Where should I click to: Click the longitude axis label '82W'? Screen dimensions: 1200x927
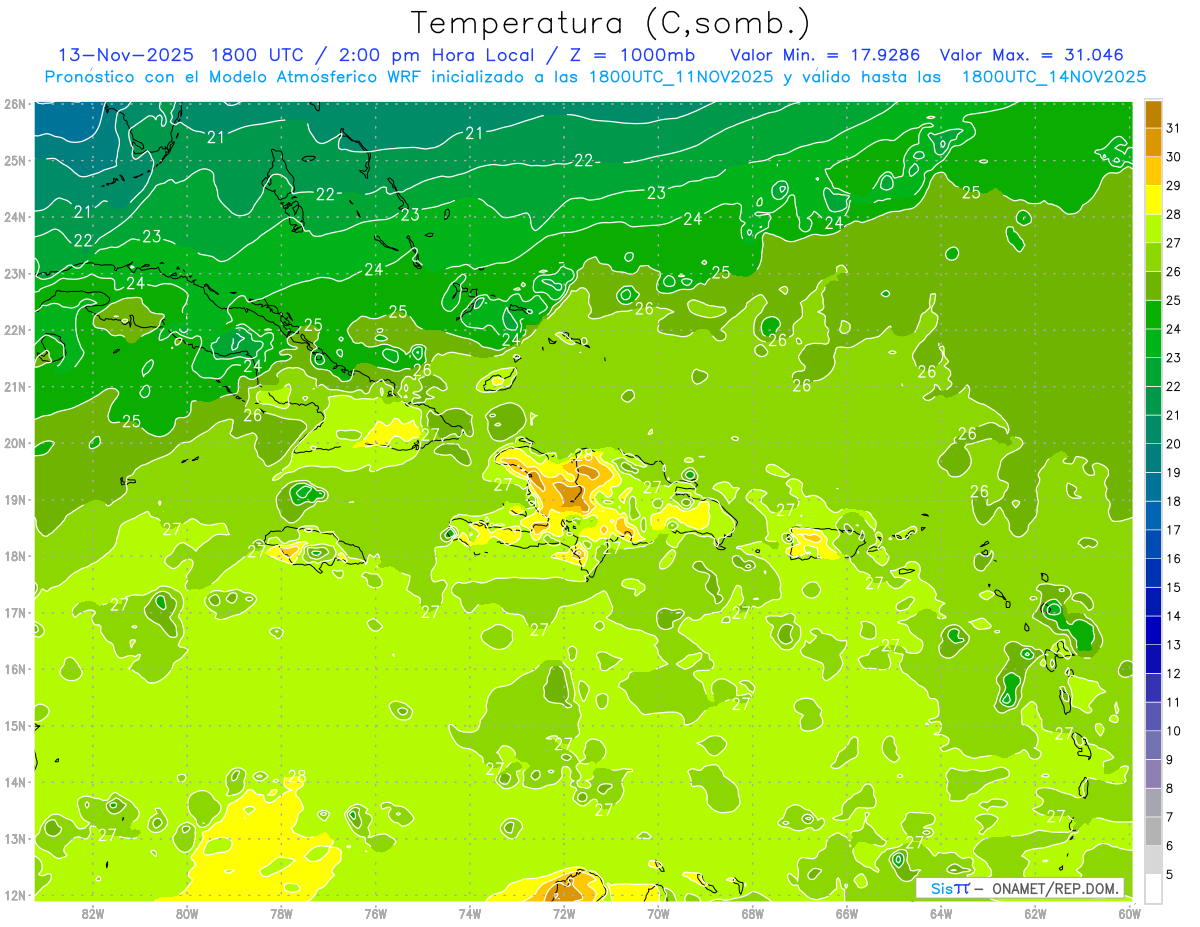(93, 913)
